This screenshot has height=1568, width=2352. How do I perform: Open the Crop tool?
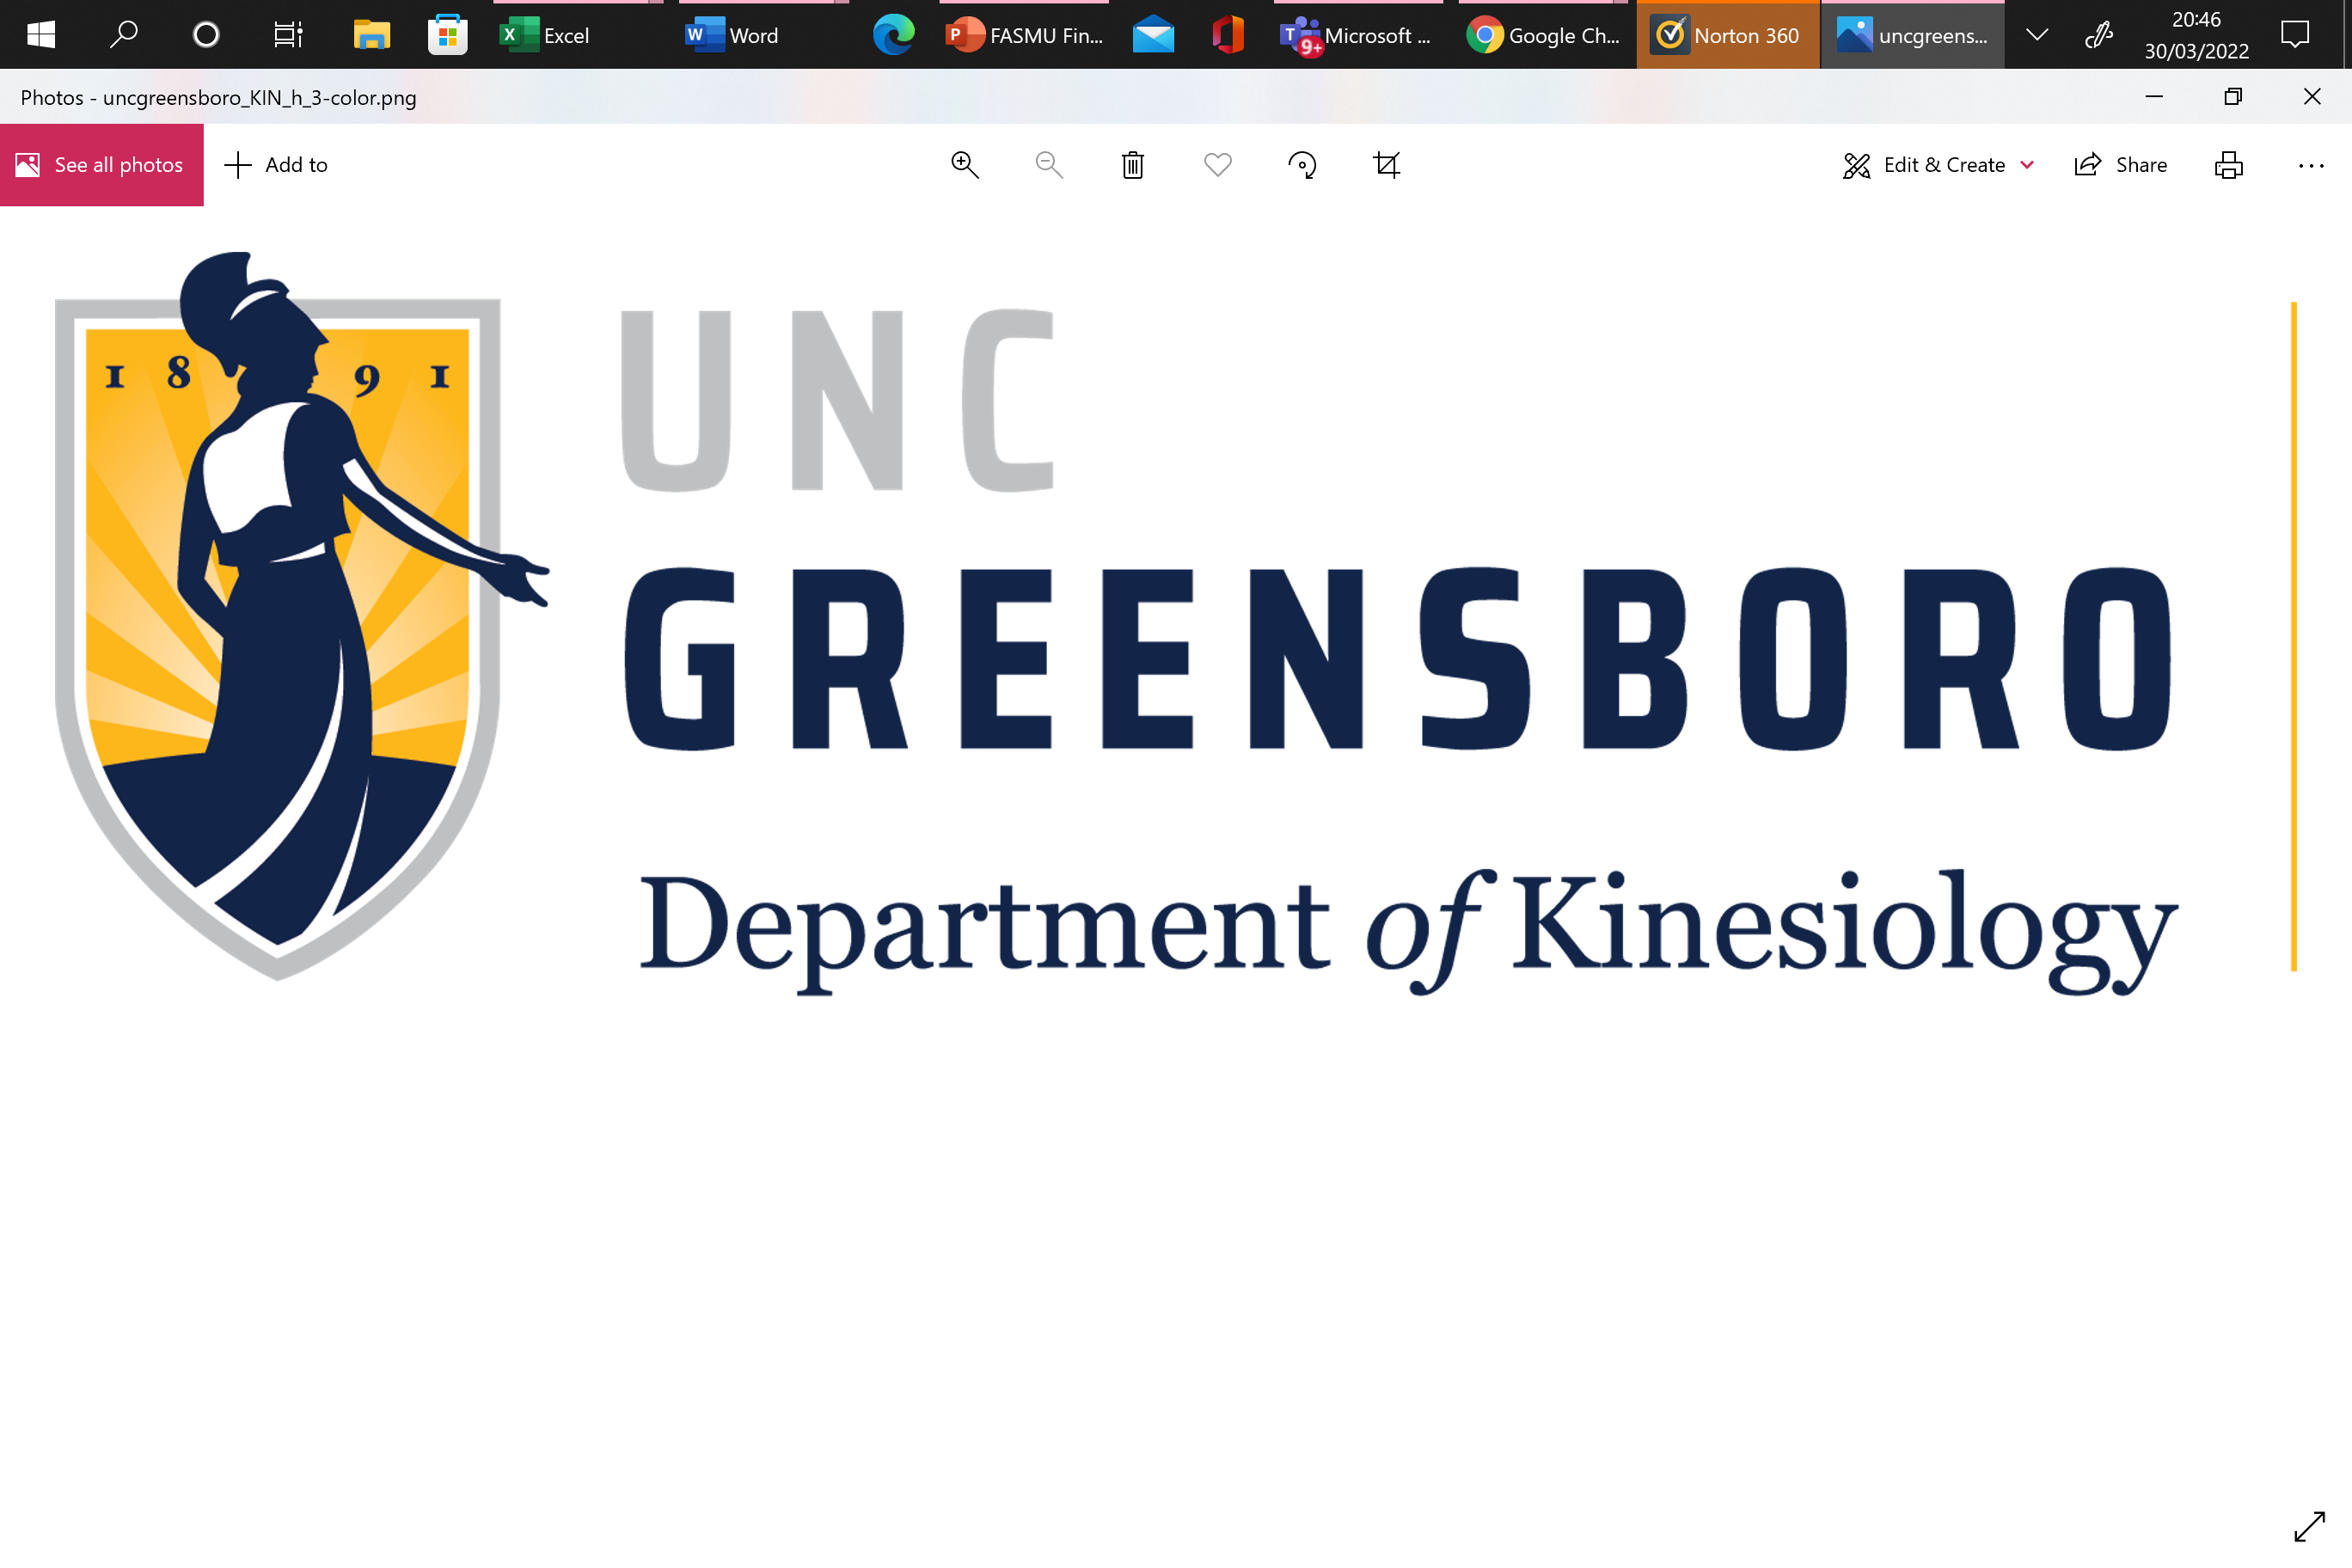pyautogui.click(x=1387, y=165)
